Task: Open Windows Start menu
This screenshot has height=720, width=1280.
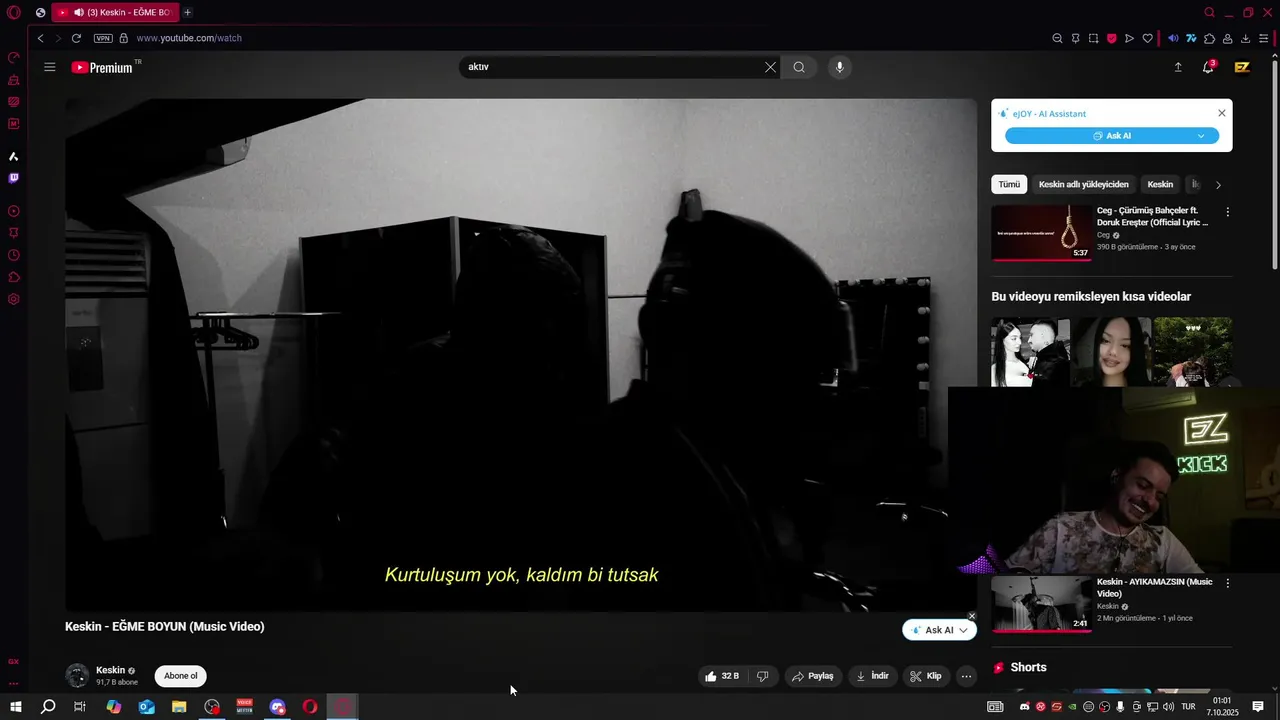Action: (x=15, y=707)
